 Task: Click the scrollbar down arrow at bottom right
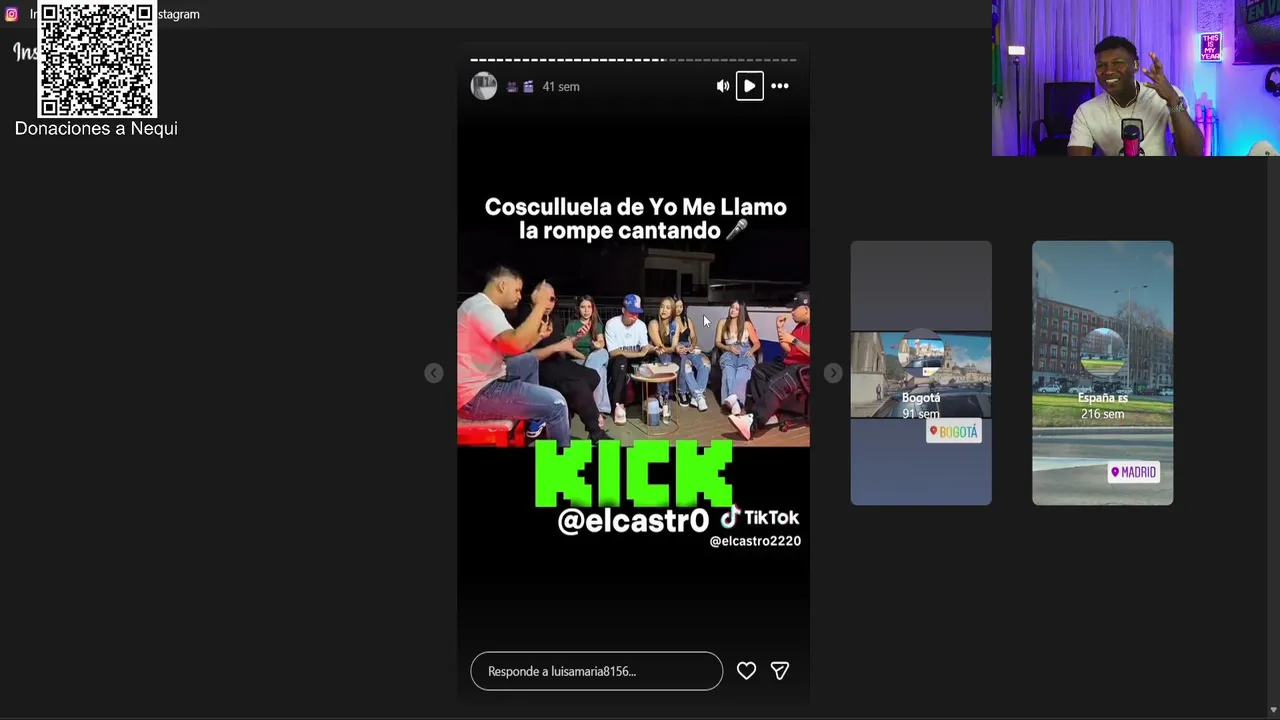coord(1273,710)
